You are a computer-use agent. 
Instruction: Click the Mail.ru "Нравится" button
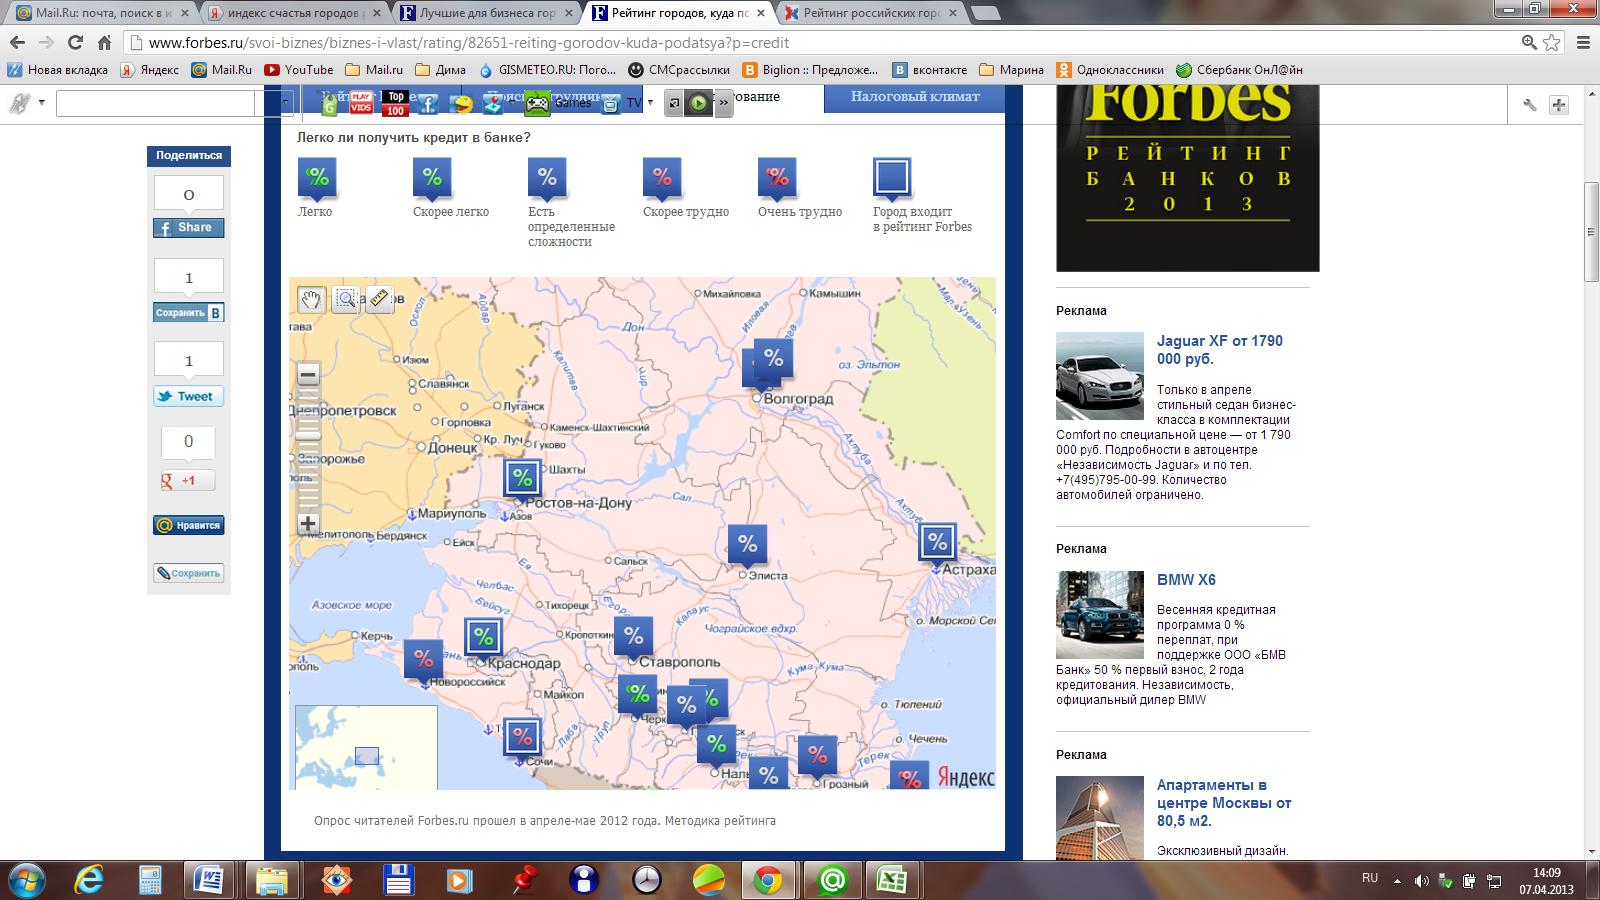[x=188, y=525]
